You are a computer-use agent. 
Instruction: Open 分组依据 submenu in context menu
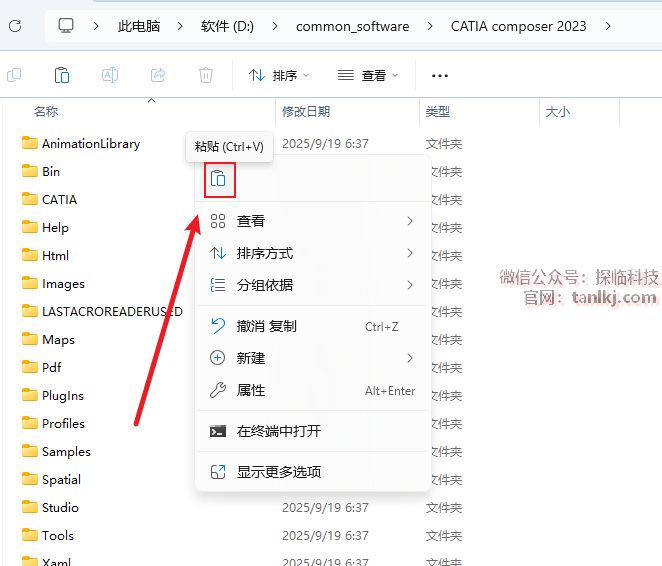pos(313,285)
